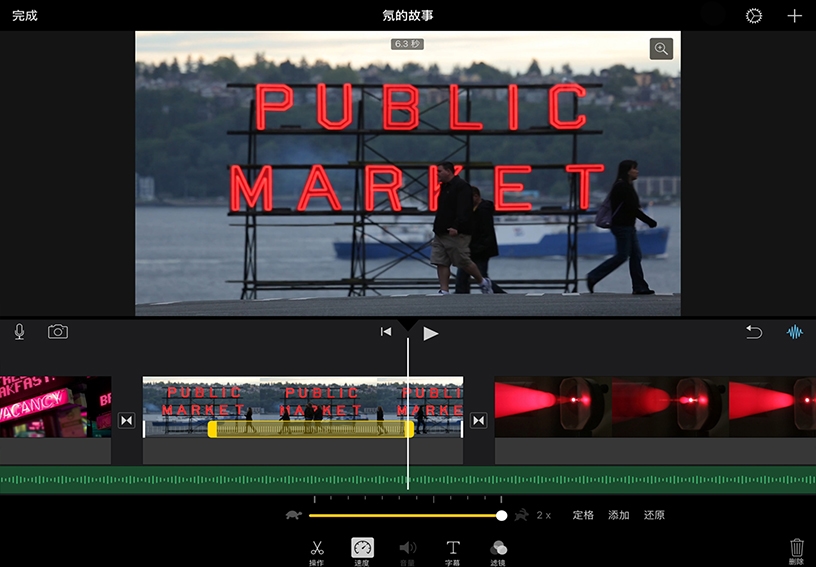Open project settings gear icon

point(754,16)
